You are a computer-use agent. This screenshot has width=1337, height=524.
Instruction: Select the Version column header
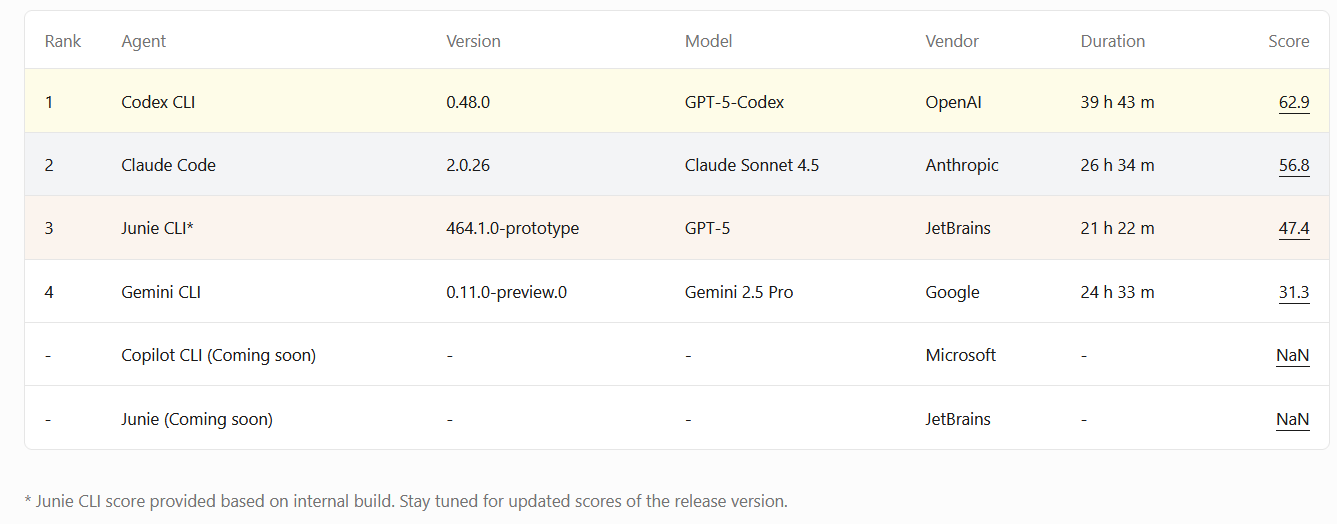[x=473, y=41]
